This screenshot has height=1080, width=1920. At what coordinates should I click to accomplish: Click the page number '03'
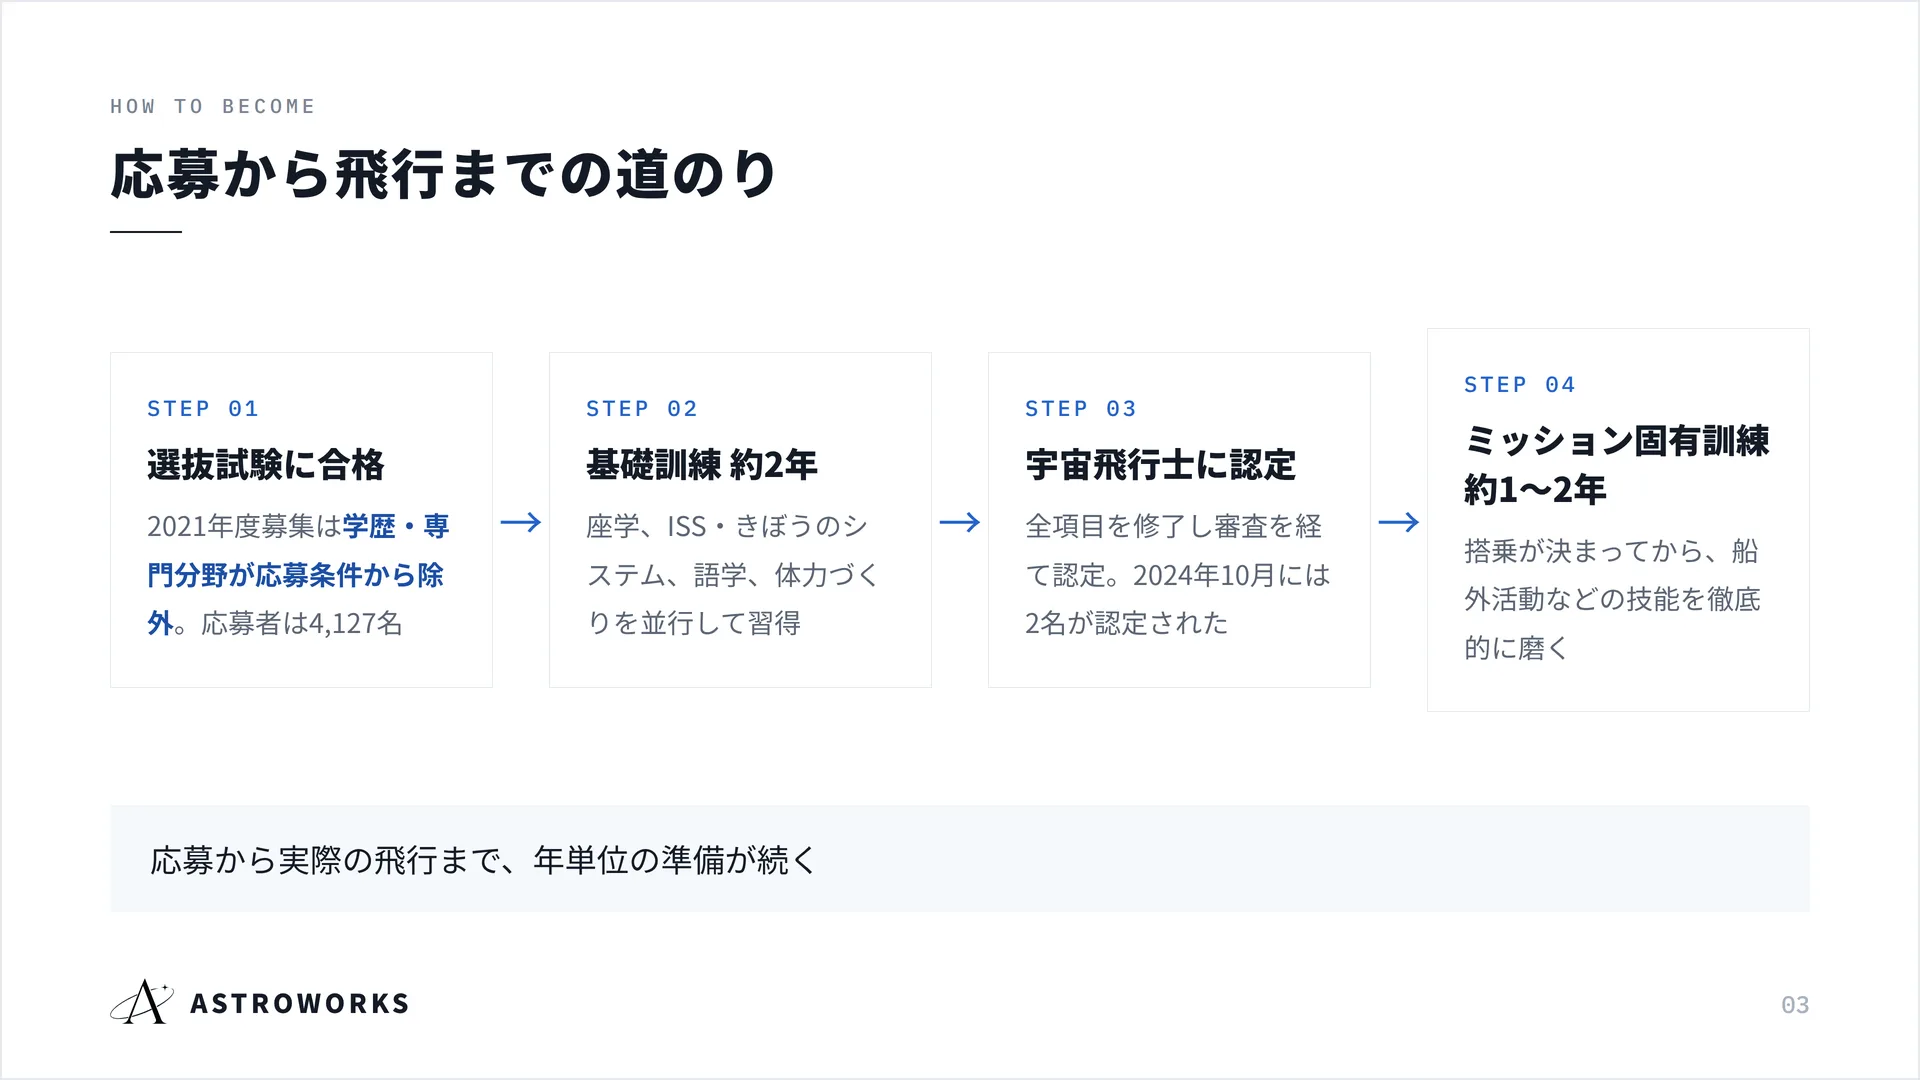click(1795, 1005)
